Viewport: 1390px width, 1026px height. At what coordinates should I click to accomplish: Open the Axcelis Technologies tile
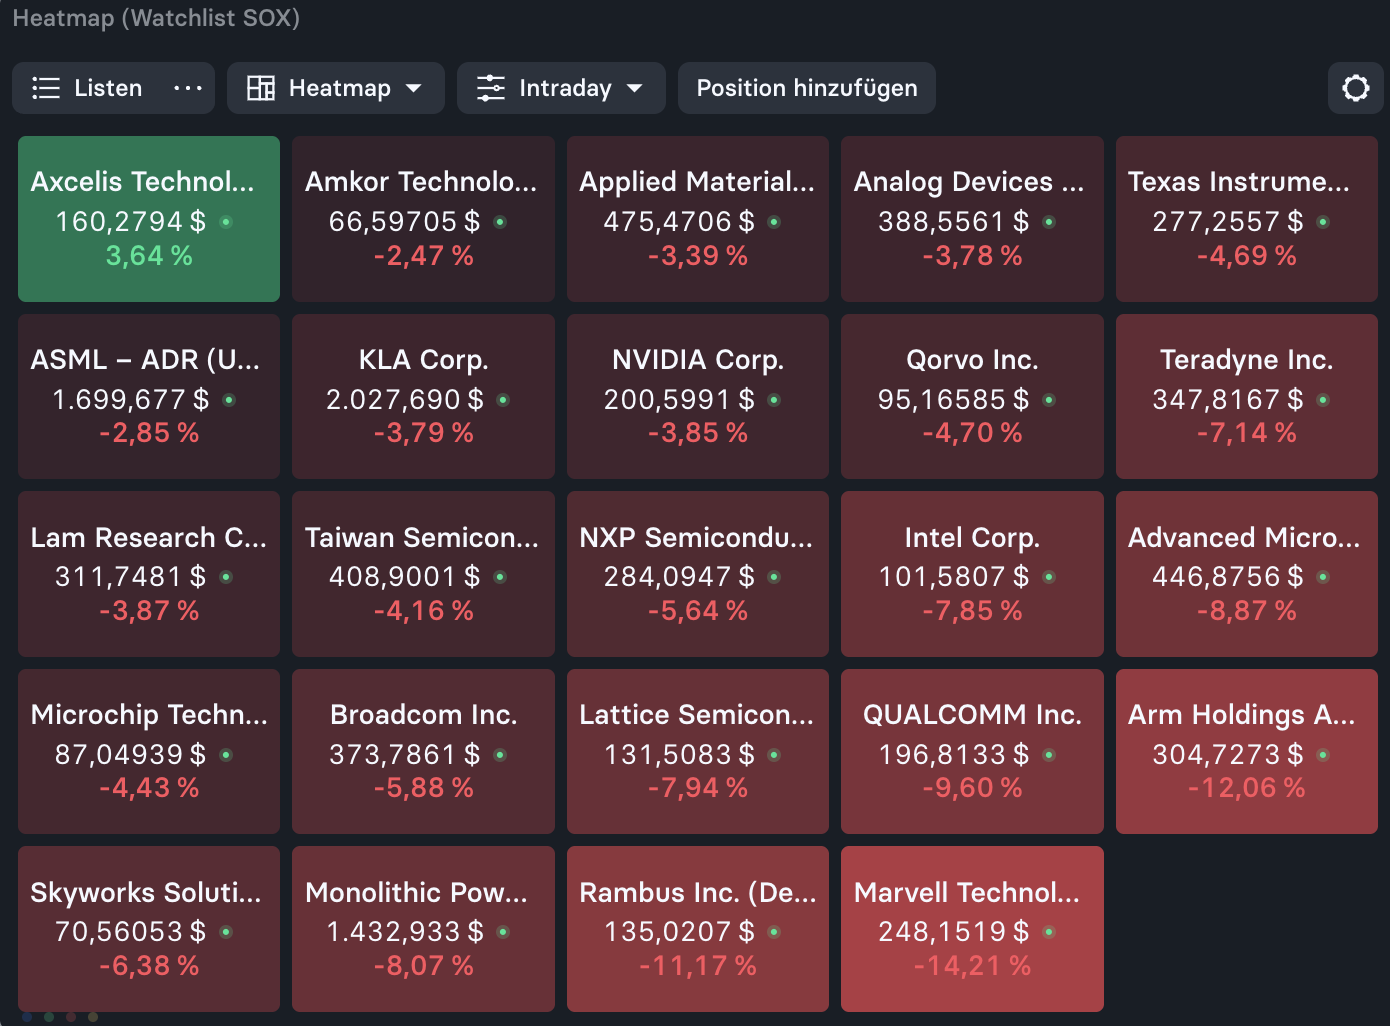click(x=149, y=219)
